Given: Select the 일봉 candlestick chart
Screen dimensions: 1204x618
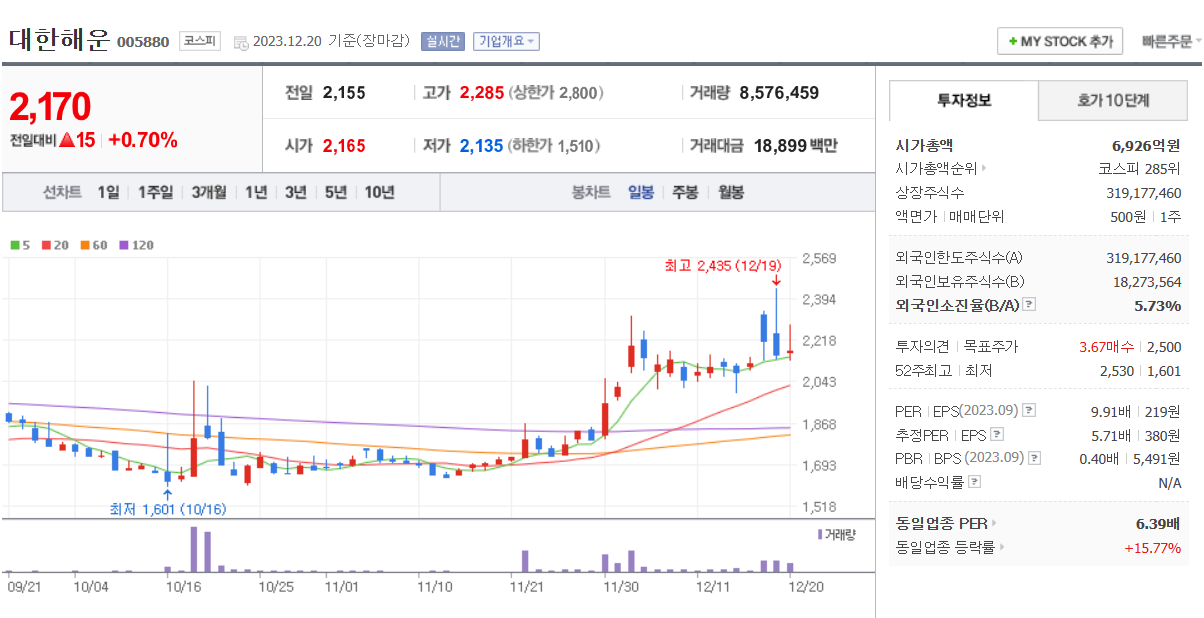Looking at the screenshot, I should tap(641, 192).
